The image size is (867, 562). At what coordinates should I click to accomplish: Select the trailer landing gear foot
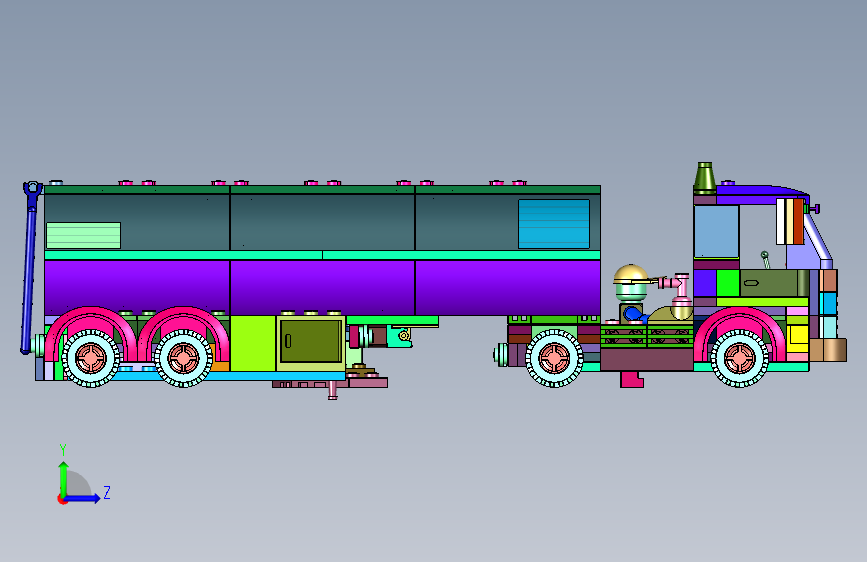click(332, 391)
